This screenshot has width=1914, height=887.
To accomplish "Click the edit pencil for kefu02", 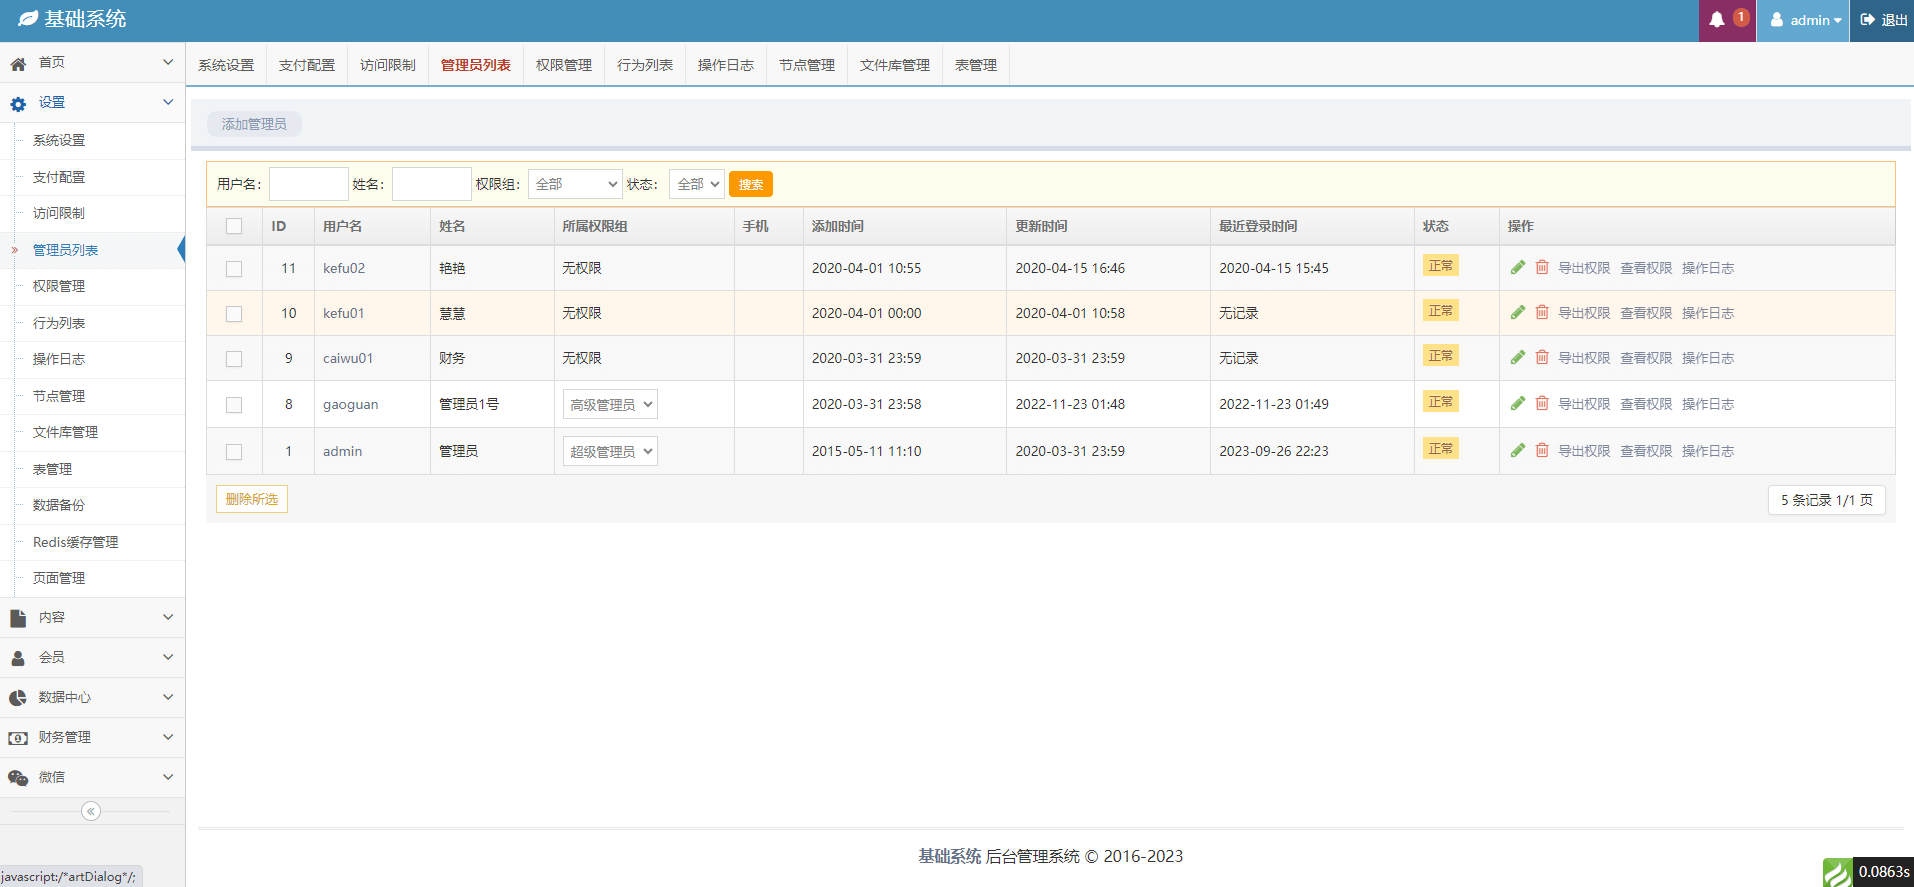I will (x=1517, y=267).
